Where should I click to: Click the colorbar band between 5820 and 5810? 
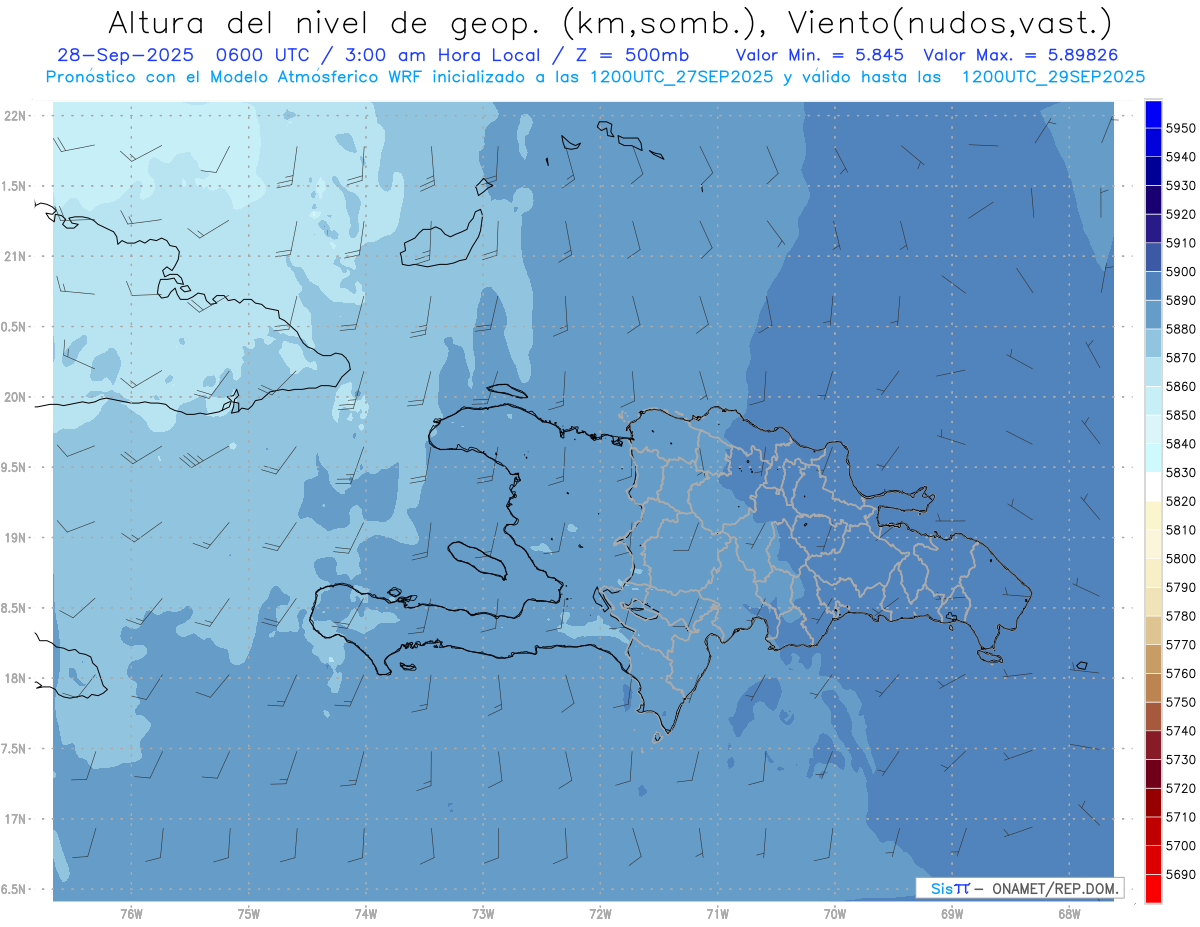[1153, 515]
